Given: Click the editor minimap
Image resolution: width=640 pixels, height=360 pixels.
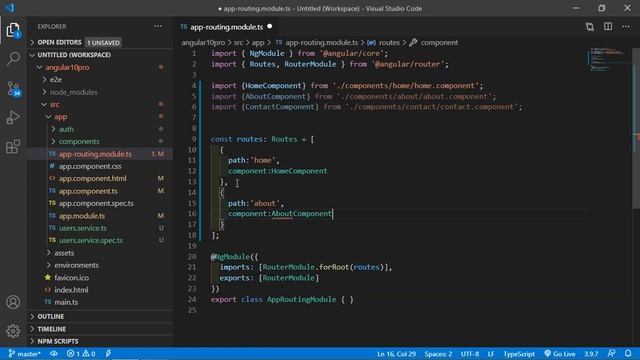Looking at the screenshot, I should pyautogui.click(x=608, y=59).
